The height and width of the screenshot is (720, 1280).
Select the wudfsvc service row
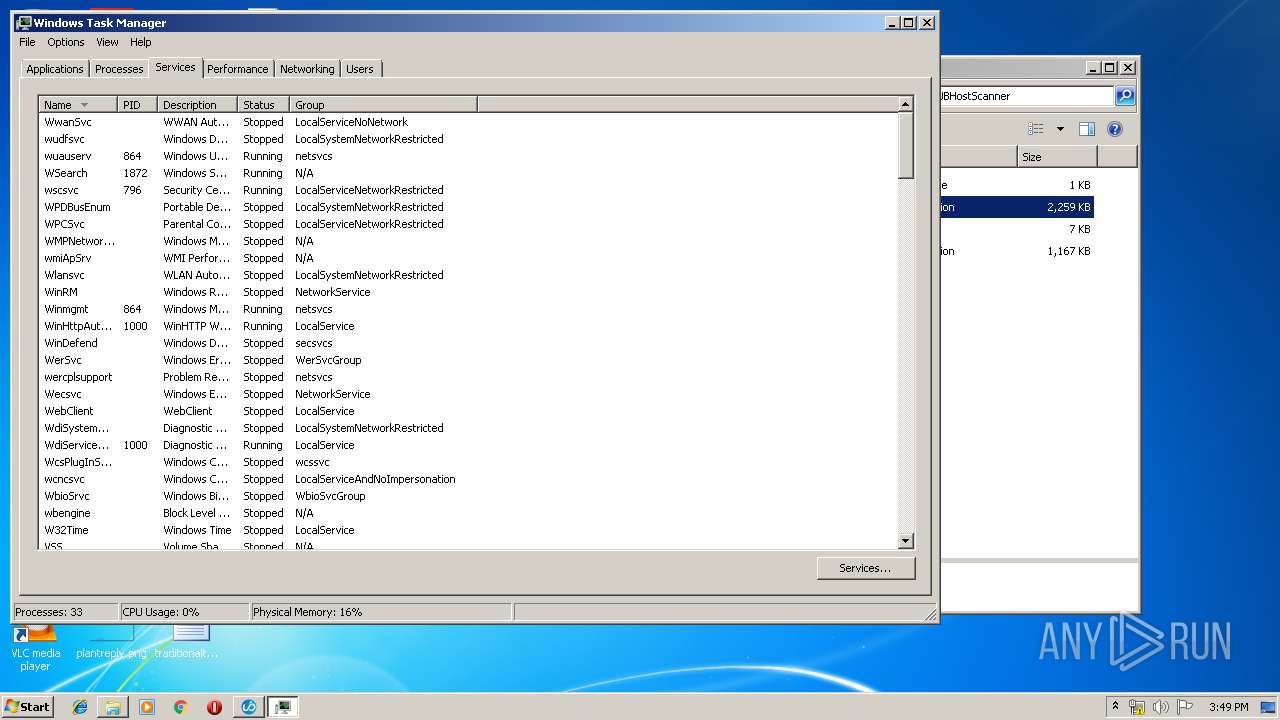(468, 139)
